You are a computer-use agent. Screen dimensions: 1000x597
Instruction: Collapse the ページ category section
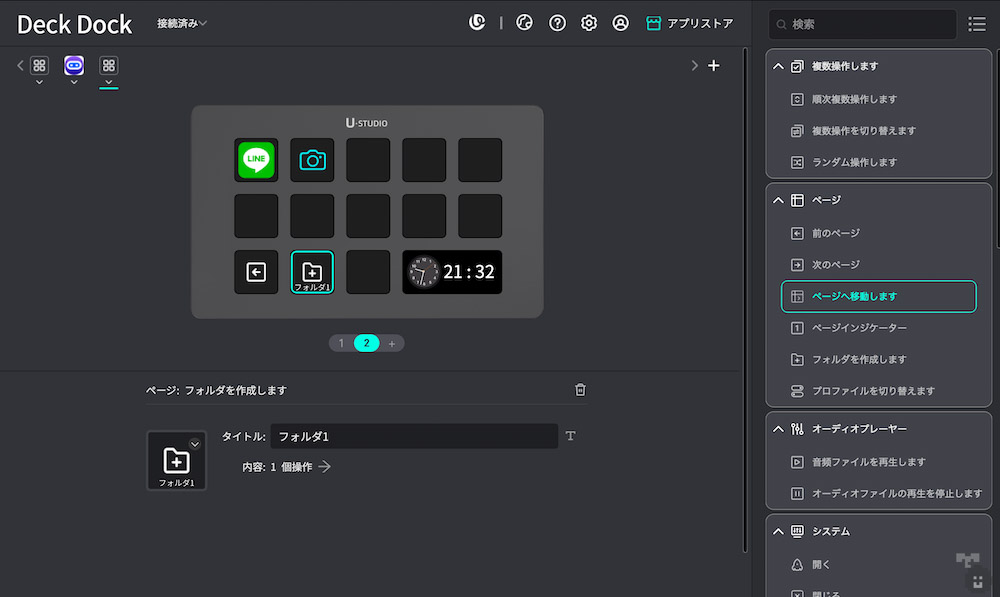778,200
